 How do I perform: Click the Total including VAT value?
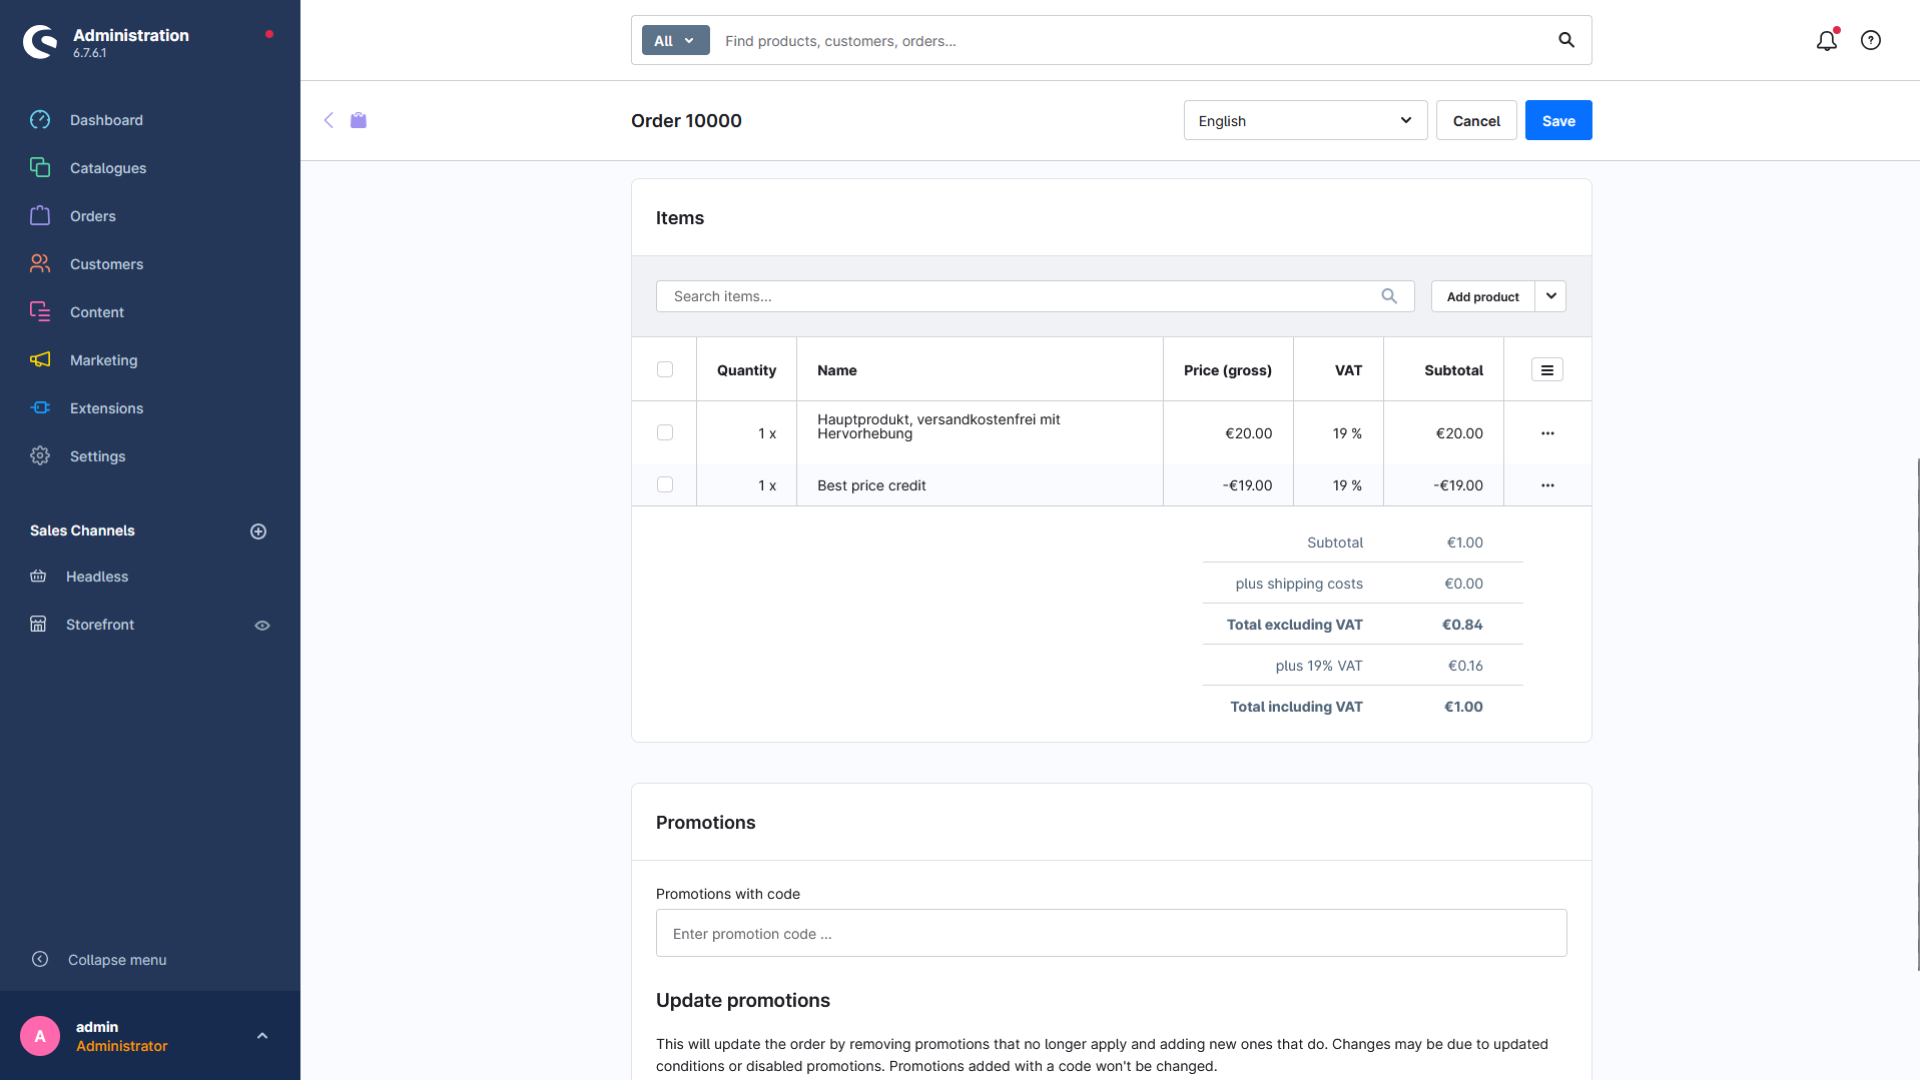tap(1463, 706)
